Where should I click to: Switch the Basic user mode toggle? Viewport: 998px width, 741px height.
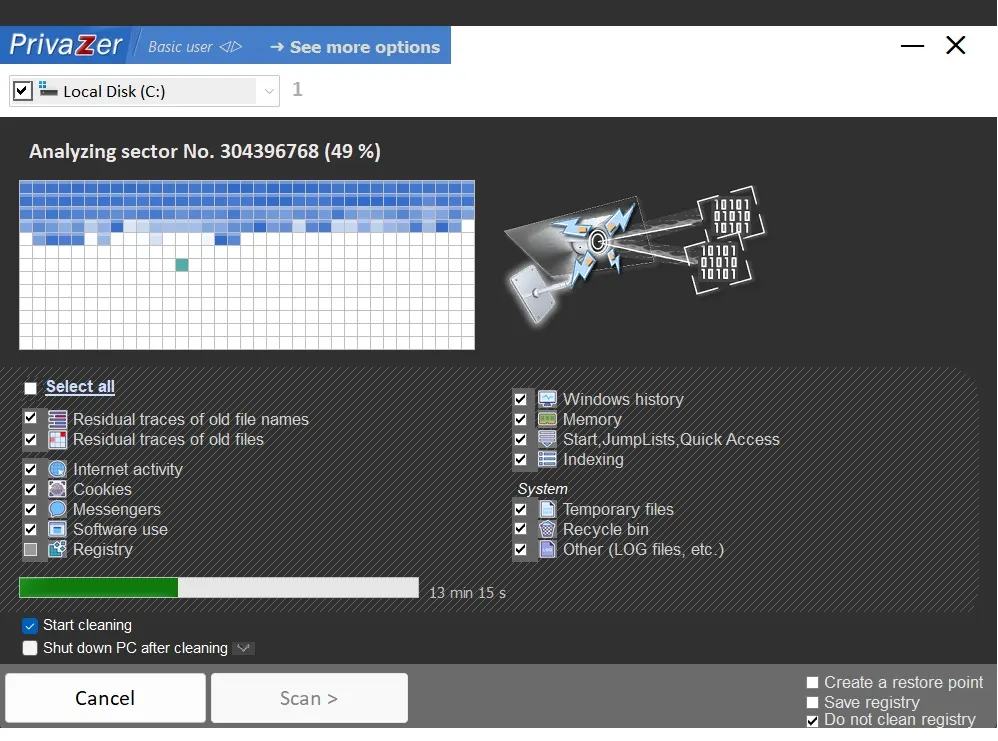195,46
